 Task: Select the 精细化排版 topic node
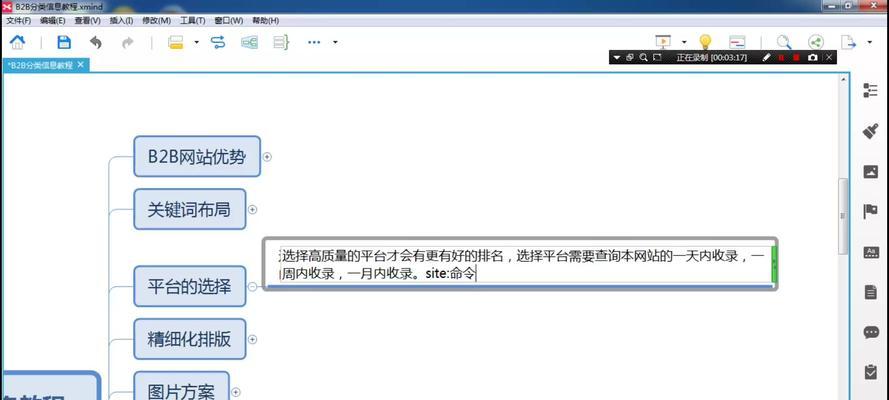coord(189,339)
